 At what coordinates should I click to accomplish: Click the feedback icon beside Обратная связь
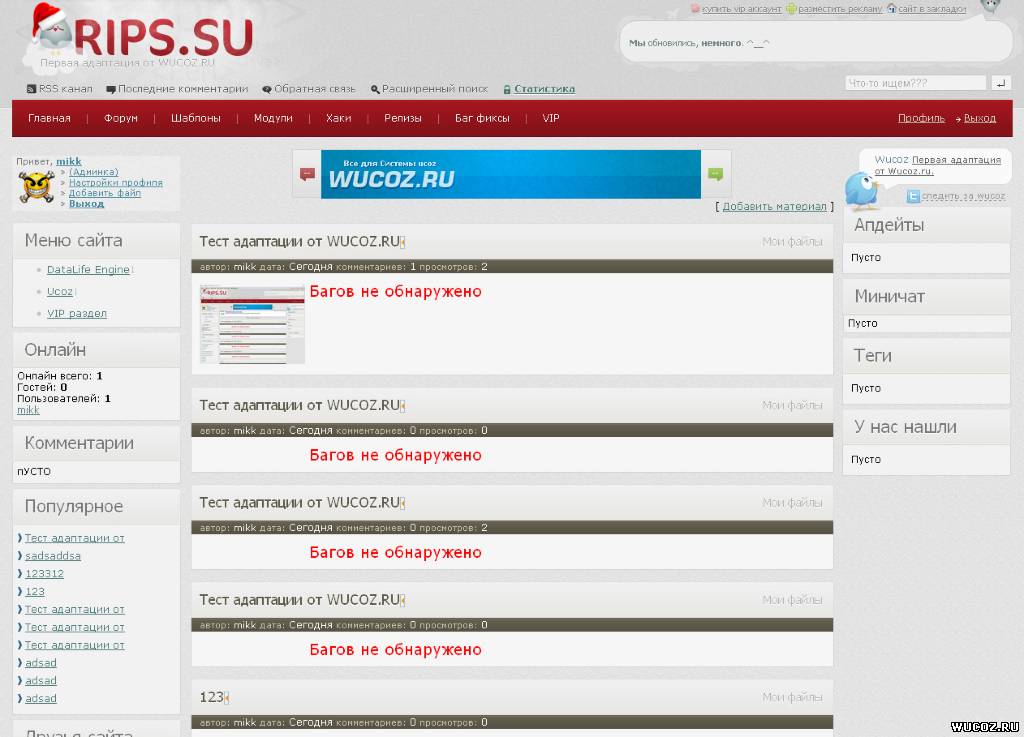[x=266, y=89]
